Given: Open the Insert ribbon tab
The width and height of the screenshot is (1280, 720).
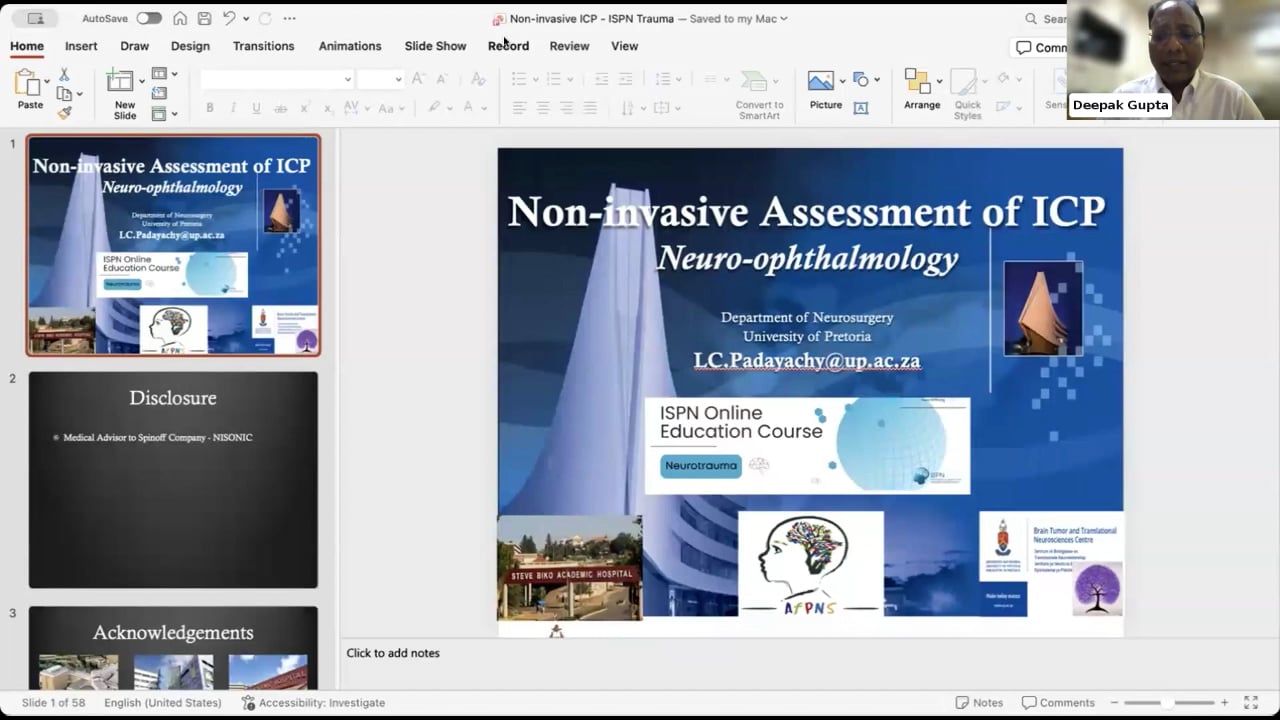Looking at the screenshot, I should [x=81, y=46].
